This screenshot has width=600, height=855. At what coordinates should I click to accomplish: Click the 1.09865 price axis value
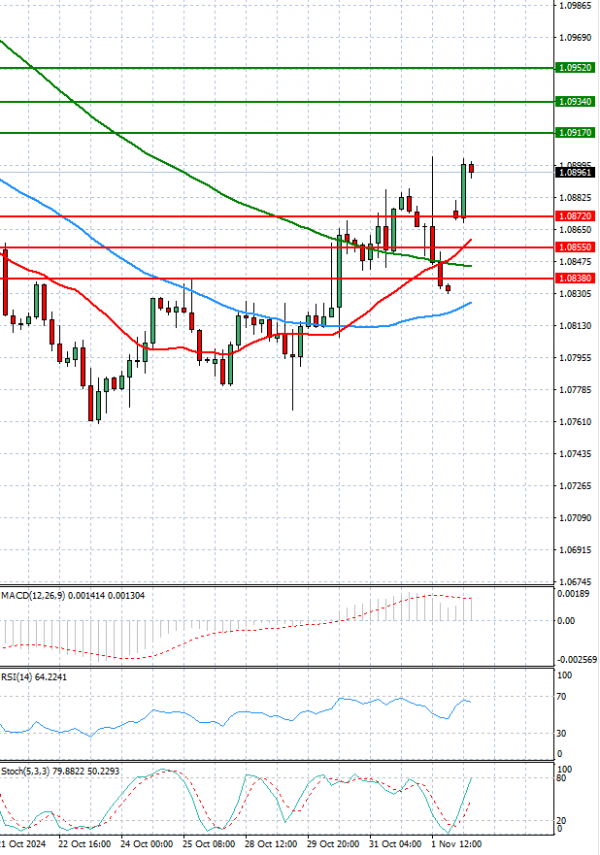click(x=575, y=6)
